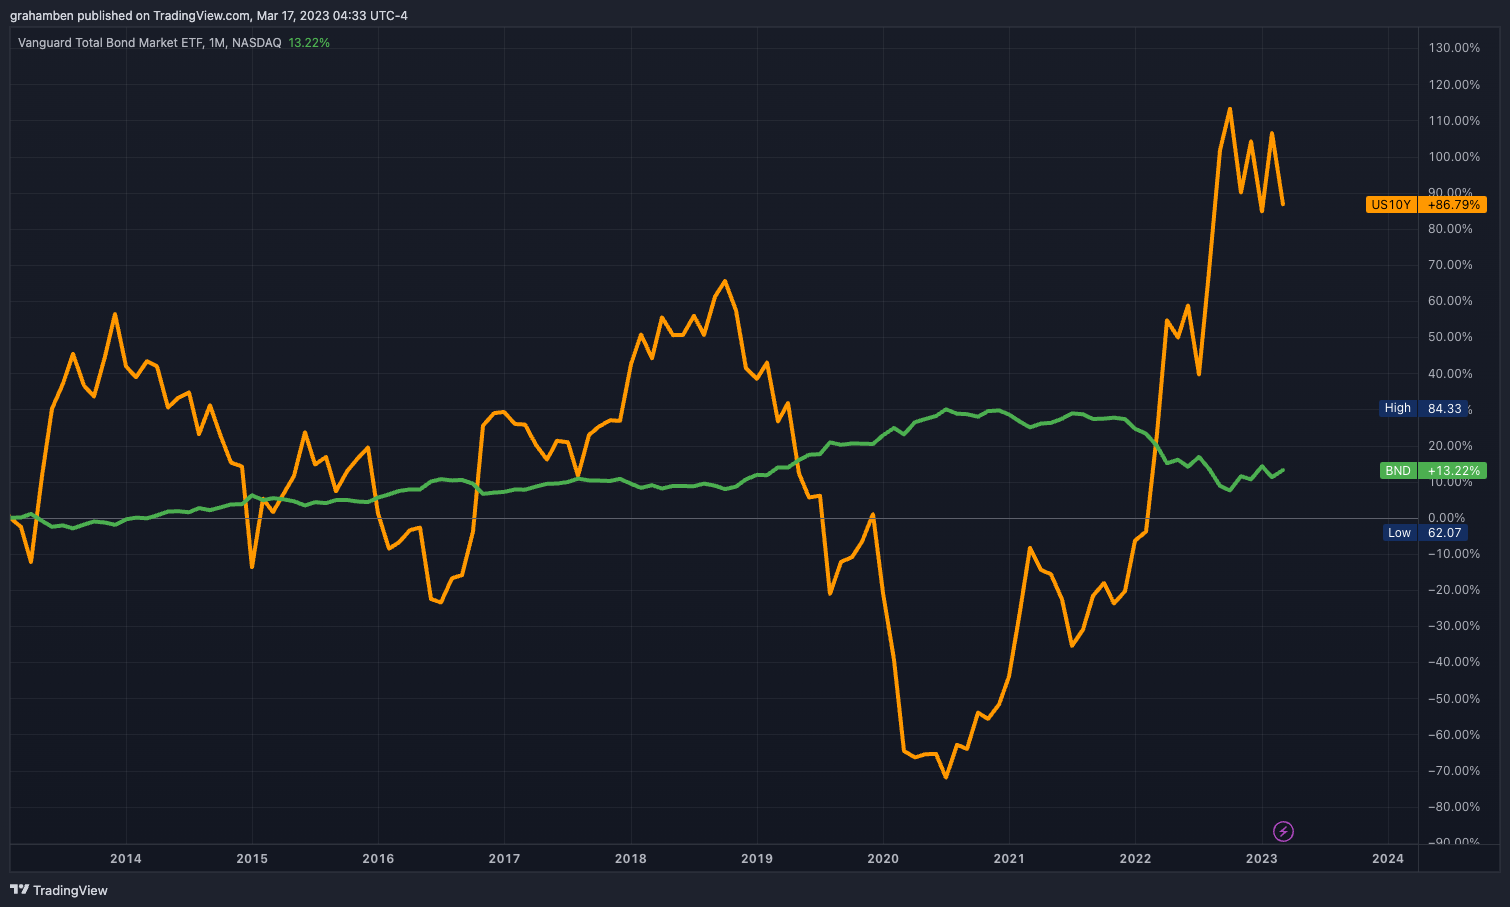
Task: Click the 2016 label on time axis
Action: [378, 859]
